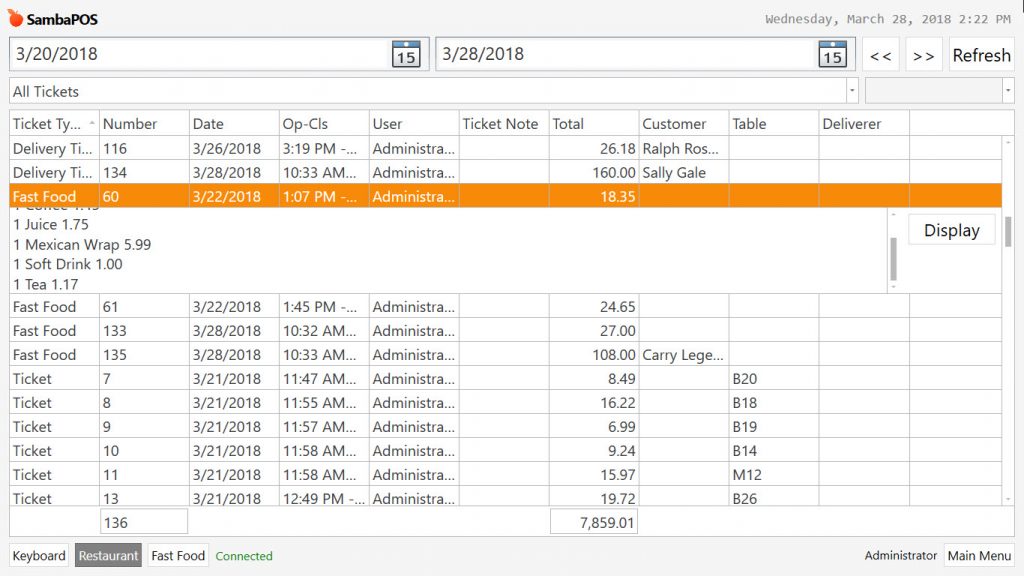Sort by the Op-Cls column header
The height and width of the screenshot is (576, 1024).
click(324, 123)
